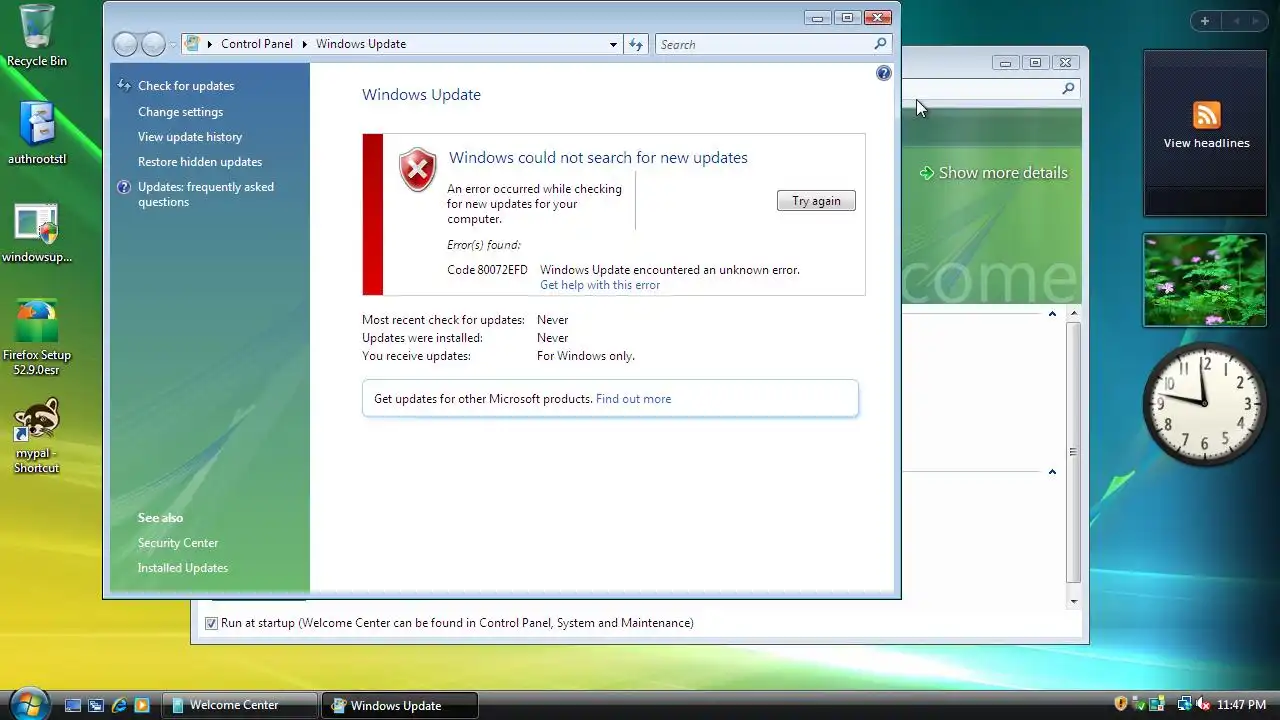Open the address bar history dropdown arrow
Viewport: 1280px width, 720px height.
click(x=613, y=44)
